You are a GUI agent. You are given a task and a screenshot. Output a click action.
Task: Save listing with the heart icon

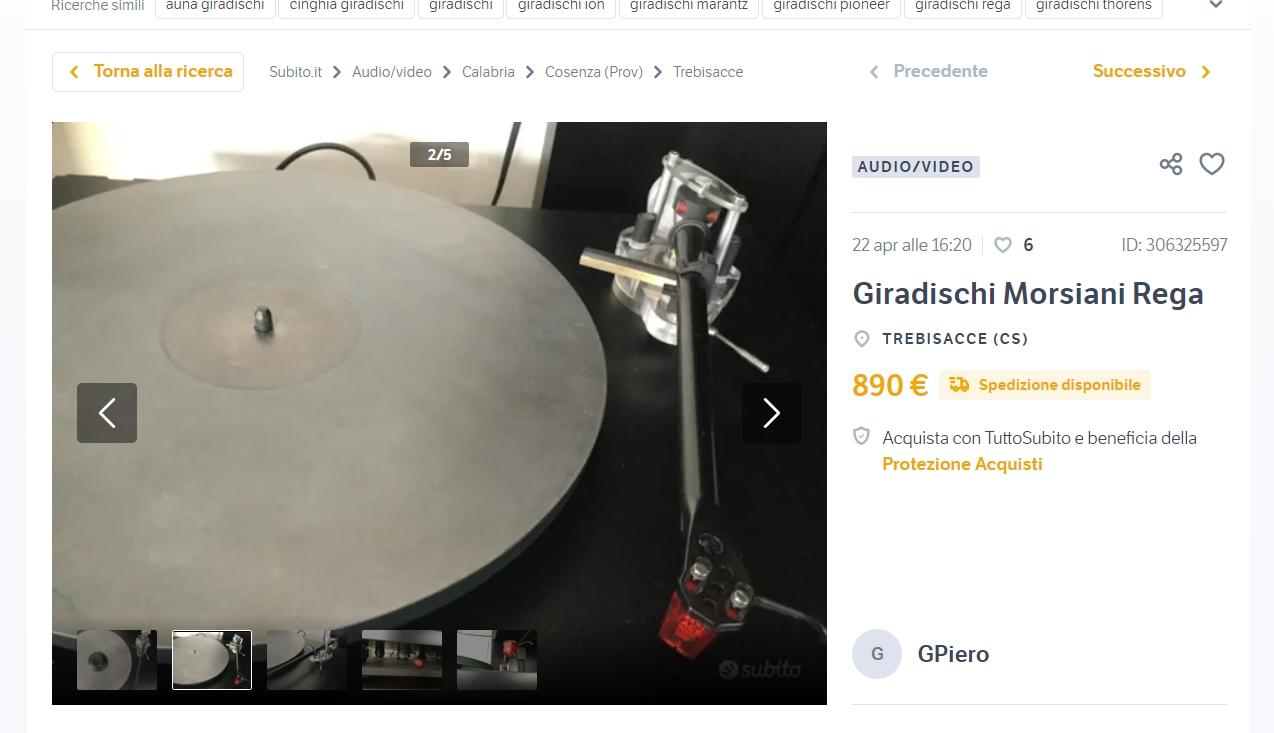tap(1212, 164)
